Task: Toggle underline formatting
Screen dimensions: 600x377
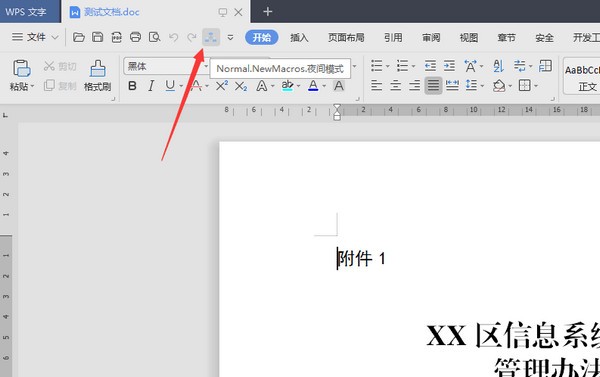Action: click(x=170, y=86)
